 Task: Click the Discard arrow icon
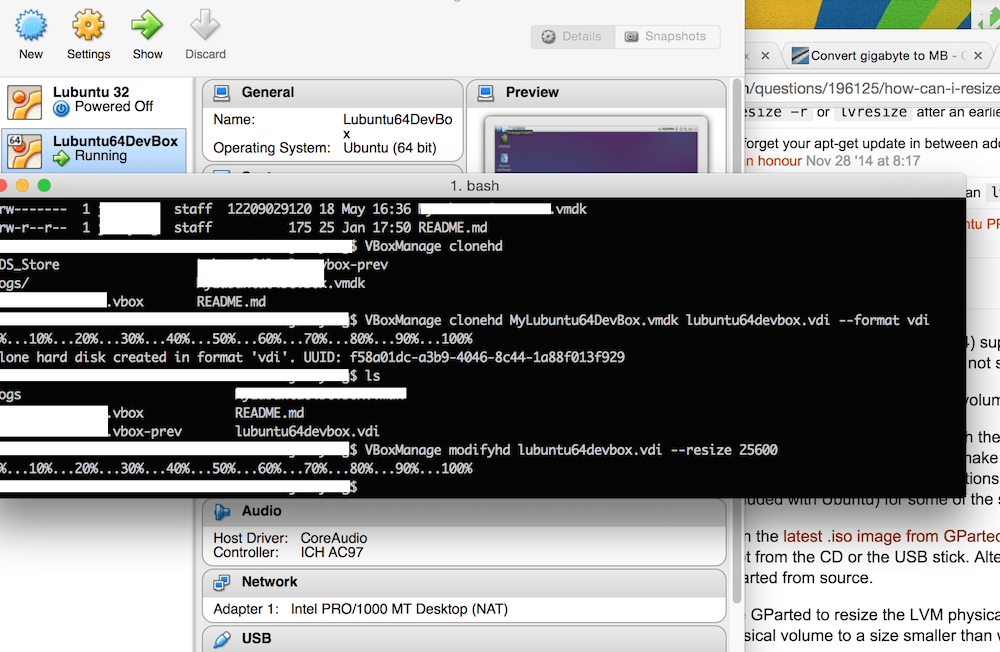[205, 26]
